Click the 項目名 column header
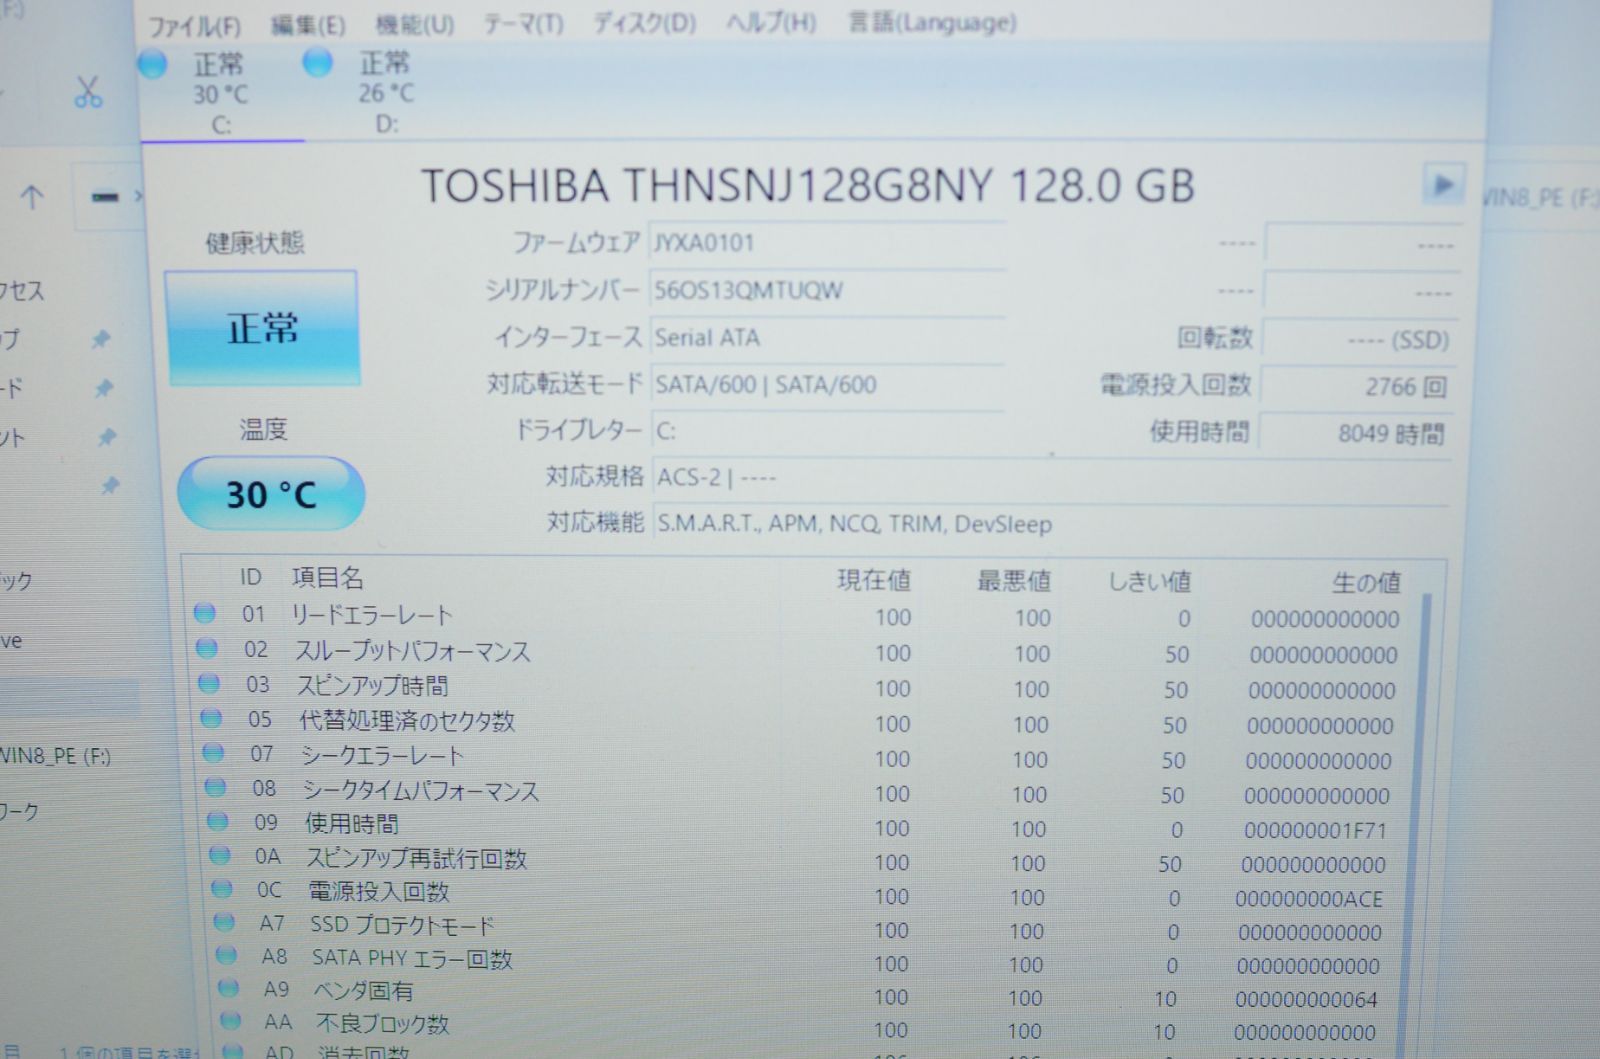The image size is (1600, 1059). (x=328, y=578)
